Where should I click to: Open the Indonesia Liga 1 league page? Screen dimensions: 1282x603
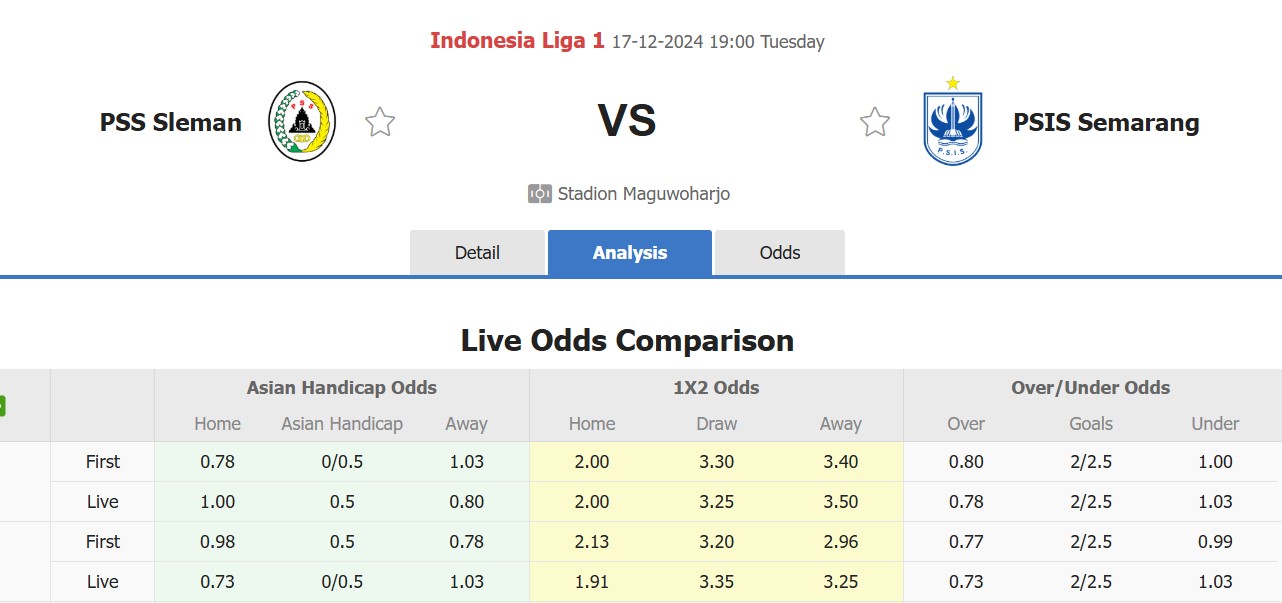(515, 41)
